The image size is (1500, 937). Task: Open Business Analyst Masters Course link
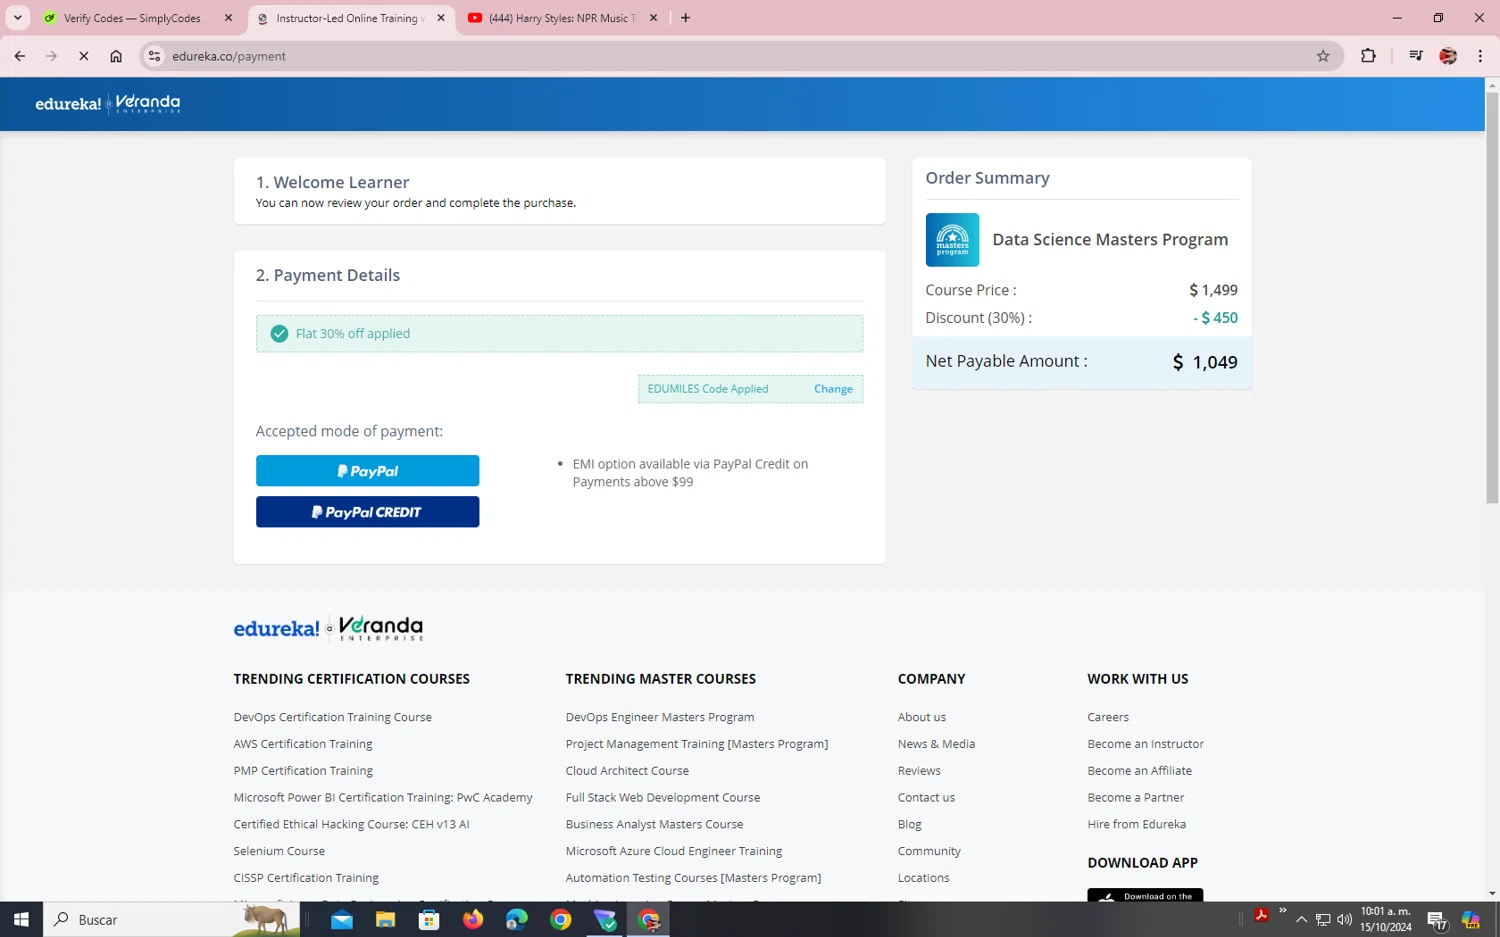click(654, 825)
